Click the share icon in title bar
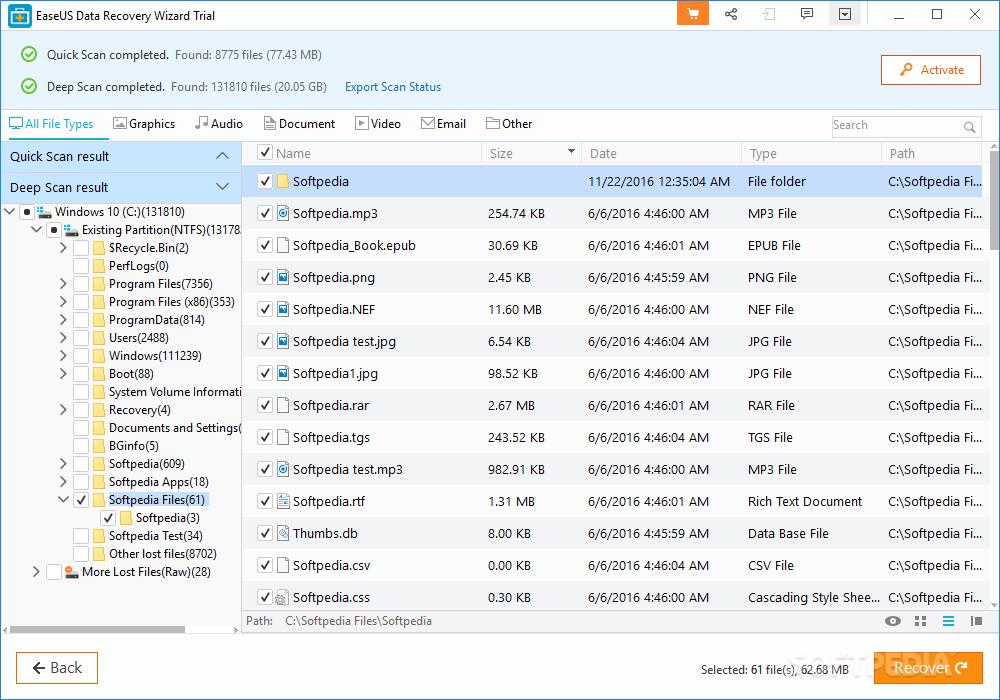The height and width of the screenshot is (700, 1000). point(731,14)
